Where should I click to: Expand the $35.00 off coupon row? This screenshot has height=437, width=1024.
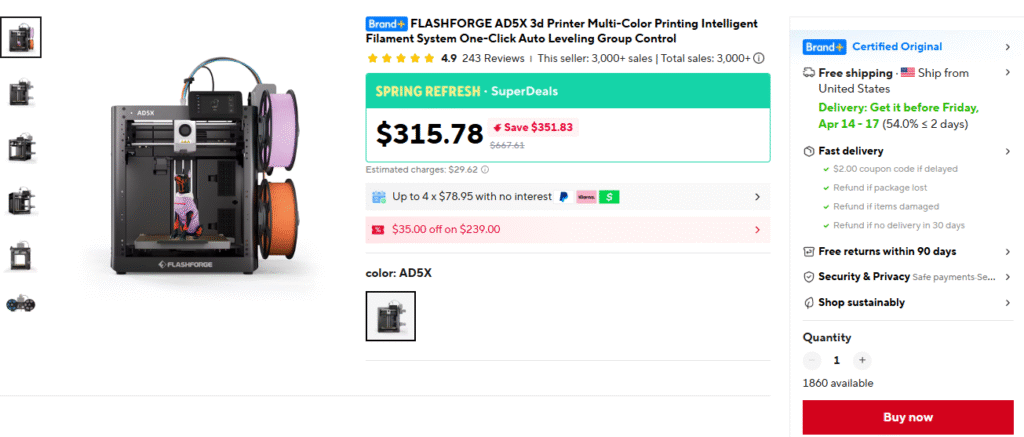tap(757, 229)
